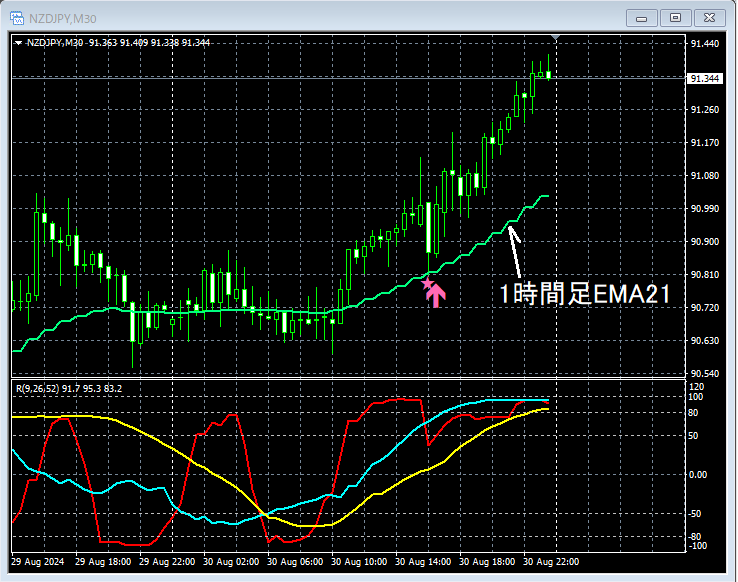
Task: Close the NZDJPY,M30 chart window
Action: pos(709,18)
